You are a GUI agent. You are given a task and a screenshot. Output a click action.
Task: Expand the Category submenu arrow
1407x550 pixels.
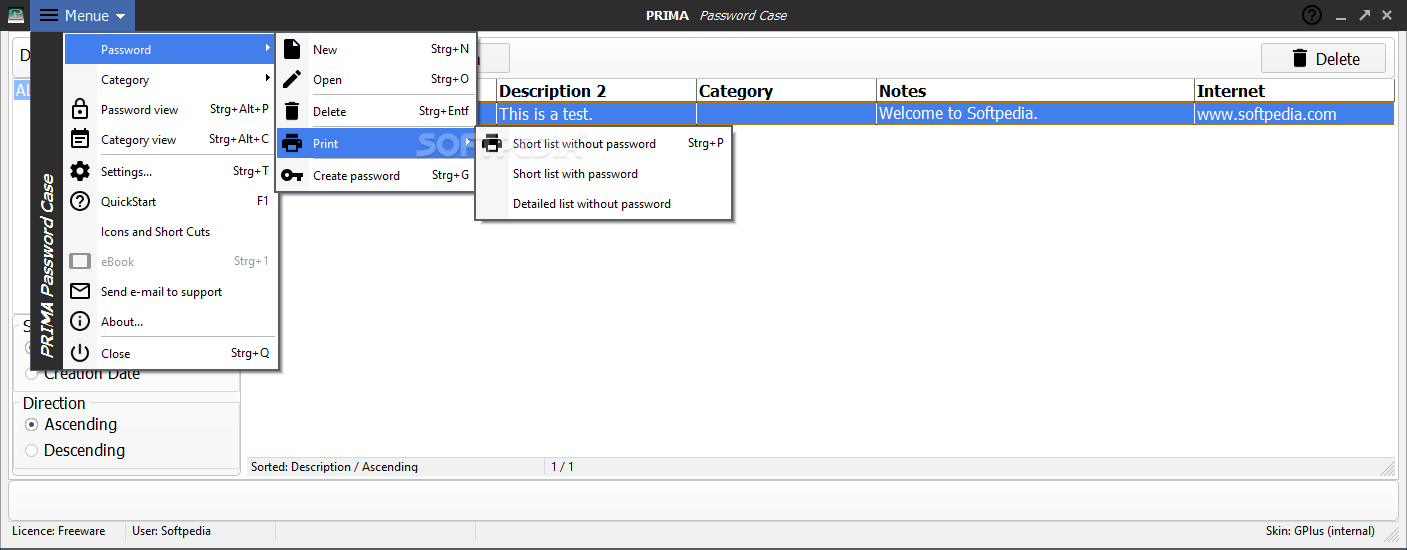tap(268, 78)
